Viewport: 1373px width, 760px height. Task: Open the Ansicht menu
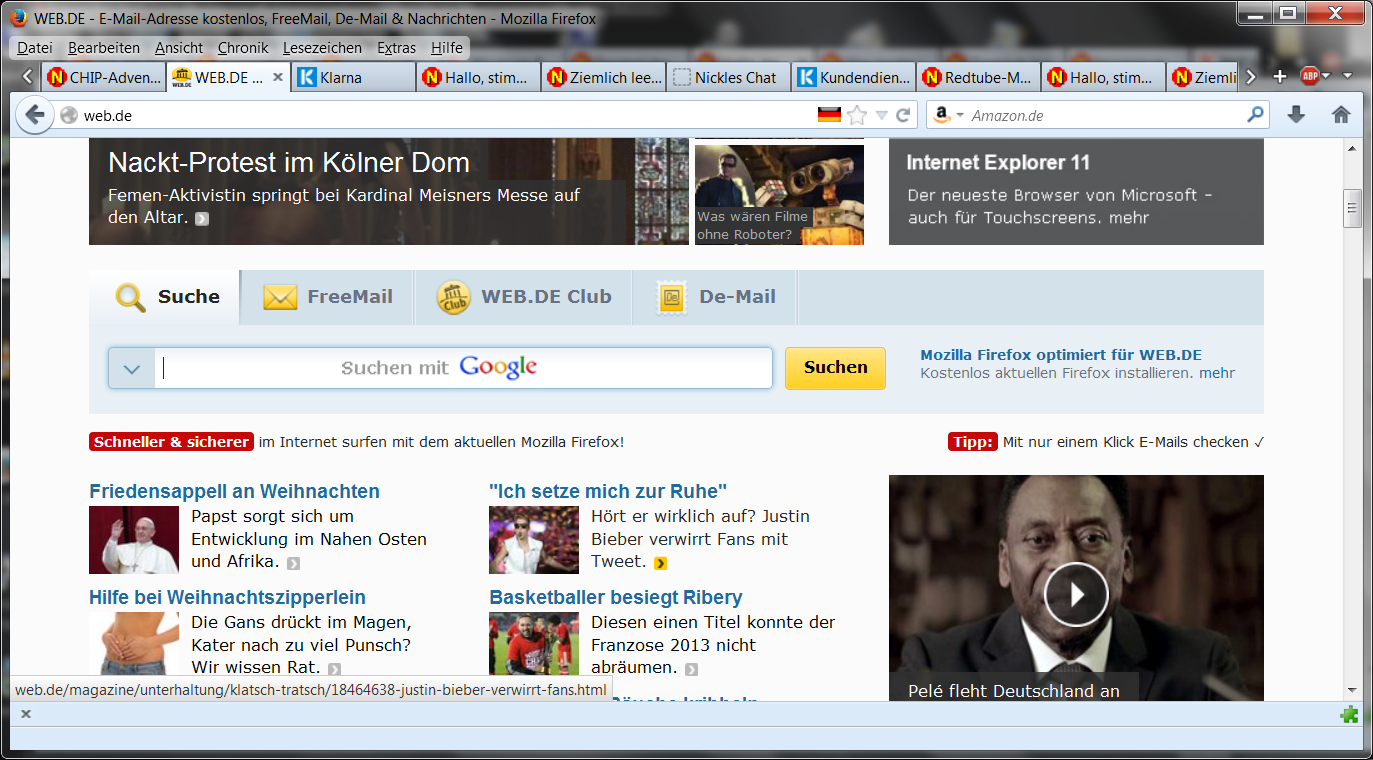(179, 48)
